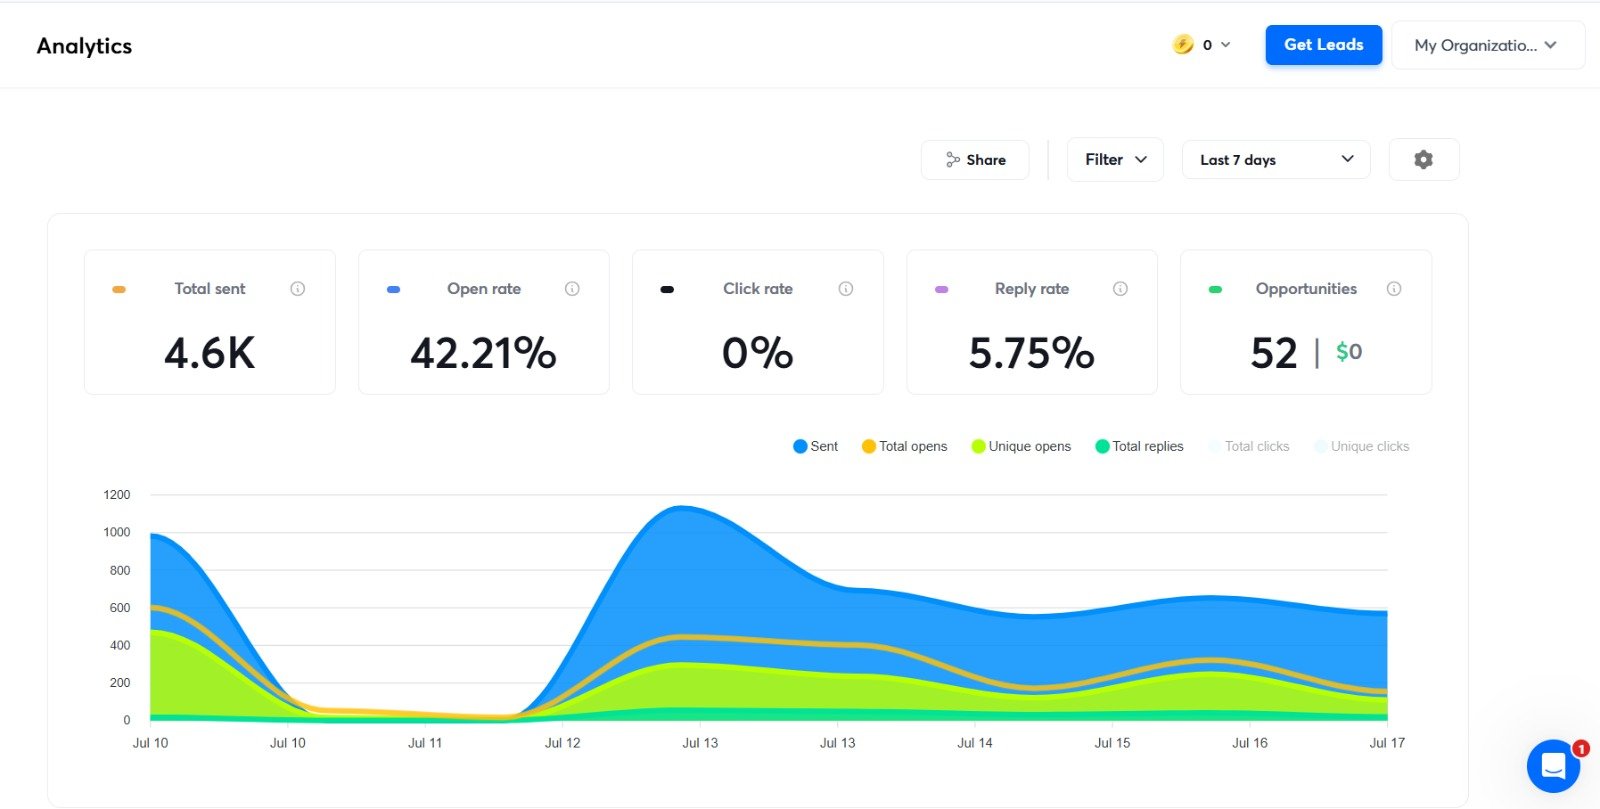This screenshot has width=1600, height=809.
Task: Click the Jul 17 axis label
Action: coord(1387,743)
